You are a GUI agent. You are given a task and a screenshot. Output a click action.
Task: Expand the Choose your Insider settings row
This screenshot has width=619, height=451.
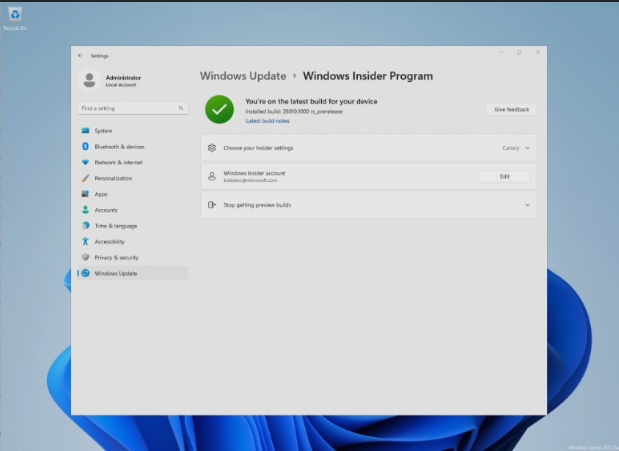pyautogui.click(x=369, y=148)
